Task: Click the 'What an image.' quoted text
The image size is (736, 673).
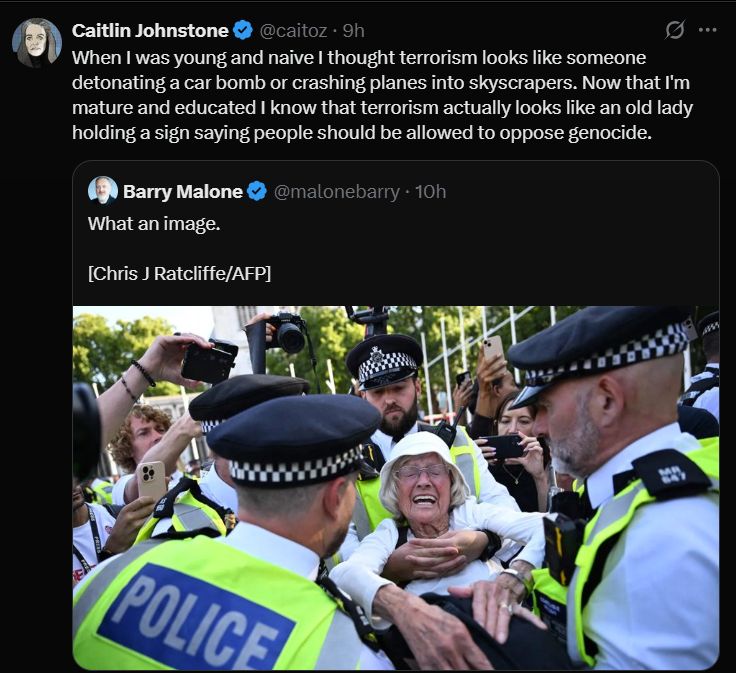Action: pos(154,223)
